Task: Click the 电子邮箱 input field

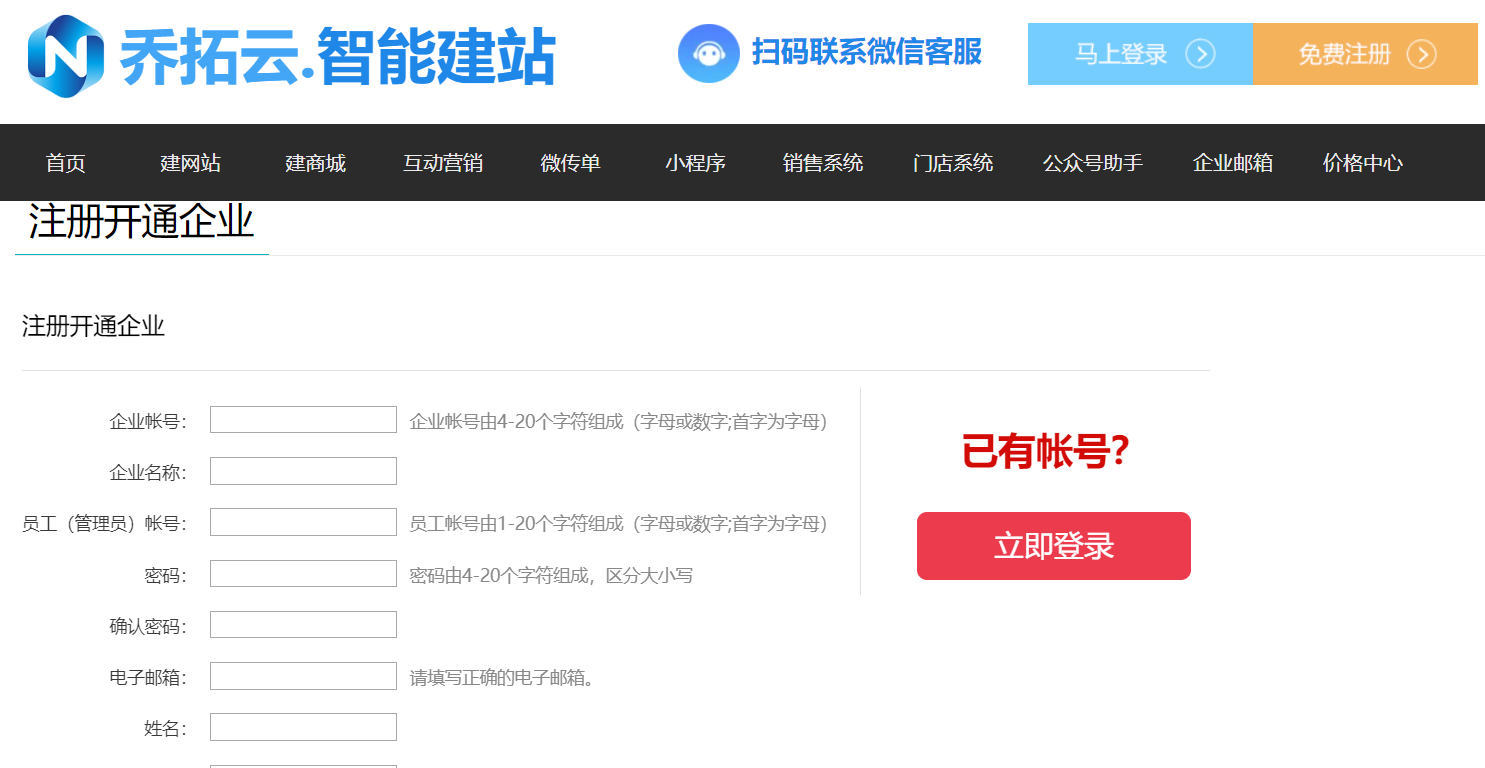Action: coord(302,675)
